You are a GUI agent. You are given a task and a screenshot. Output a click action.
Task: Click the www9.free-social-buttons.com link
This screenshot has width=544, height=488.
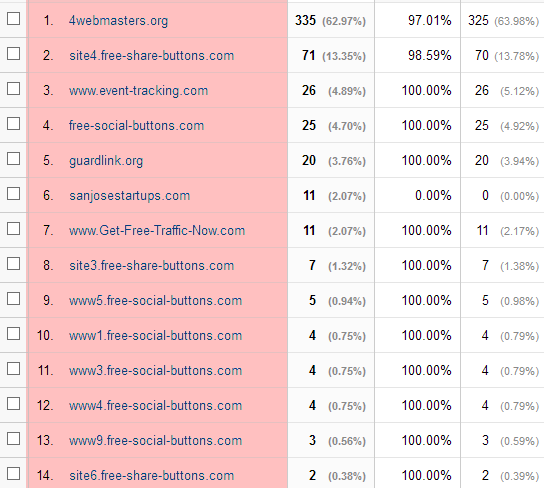[155, 441]
